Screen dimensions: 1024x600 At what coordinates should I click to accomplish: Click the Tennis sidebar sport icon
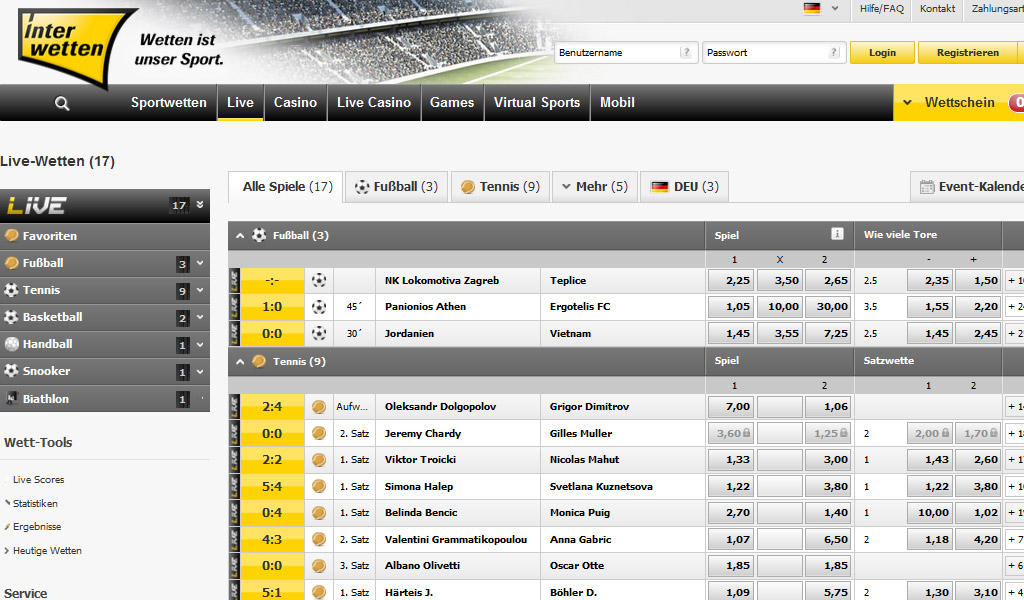(11, 290)
